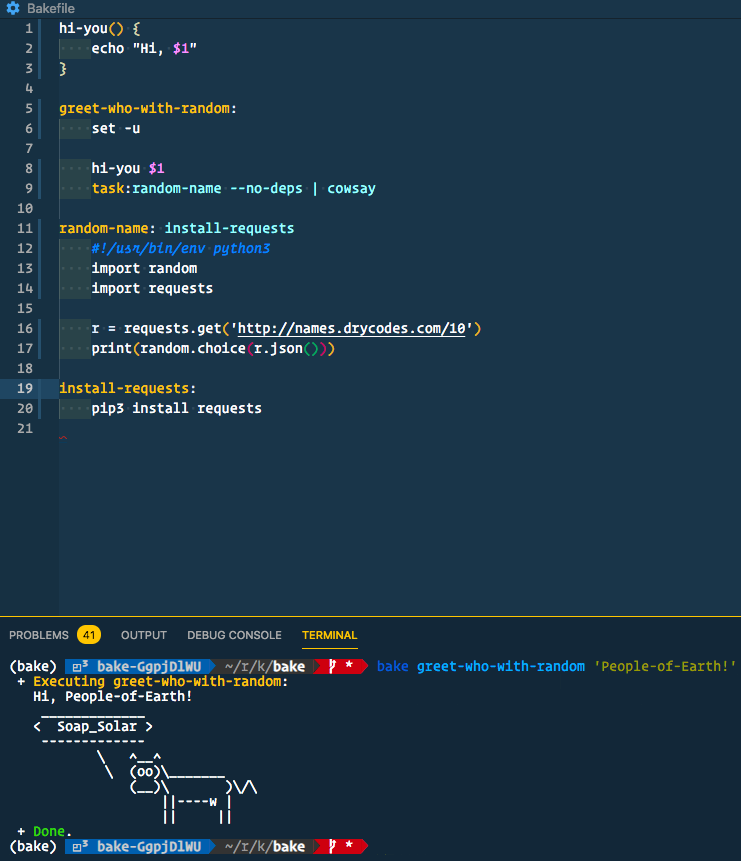
Task: Follow the names.drycodes.com URL link
Action: click(352, 328)
